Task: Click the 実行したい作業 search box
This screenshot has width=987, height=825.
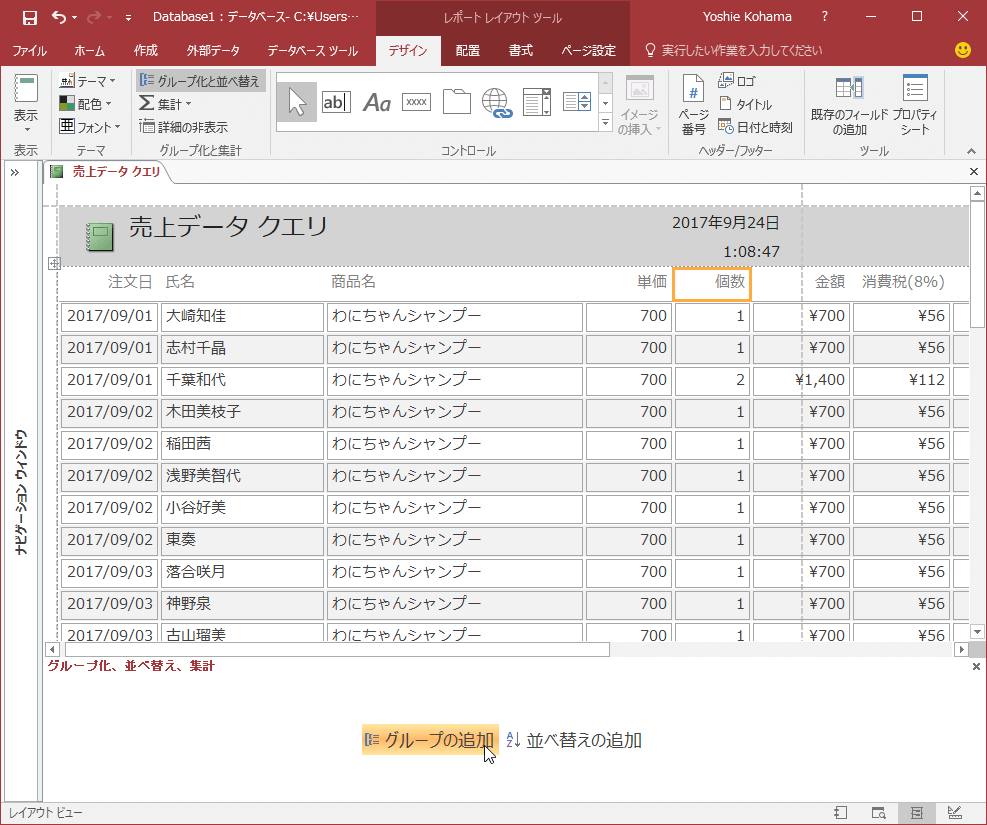Action: coord(734,50)
